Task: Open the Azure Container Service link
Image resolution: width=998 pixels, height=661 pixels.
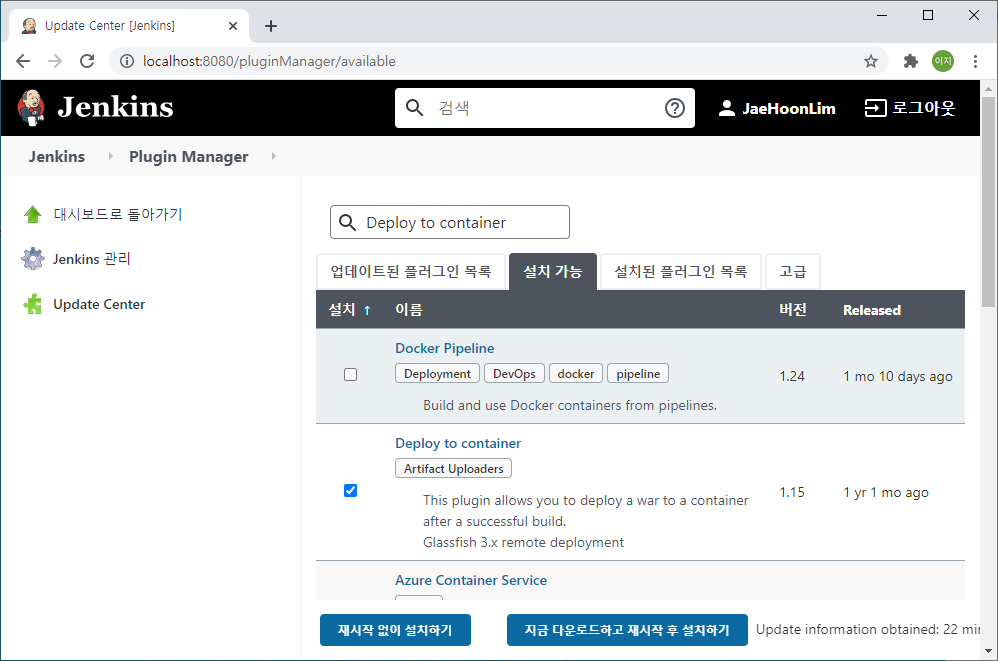Action: coord(471,580)
